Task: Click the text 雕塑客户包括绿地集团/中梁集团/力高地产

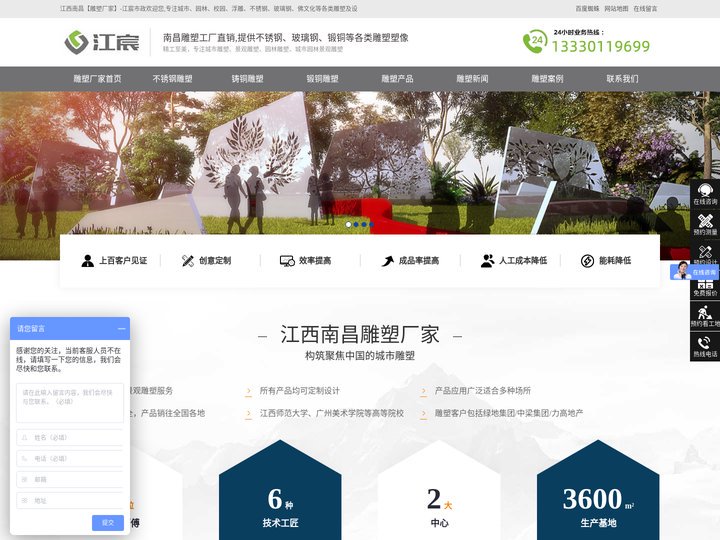Action: tap(509, 413)
